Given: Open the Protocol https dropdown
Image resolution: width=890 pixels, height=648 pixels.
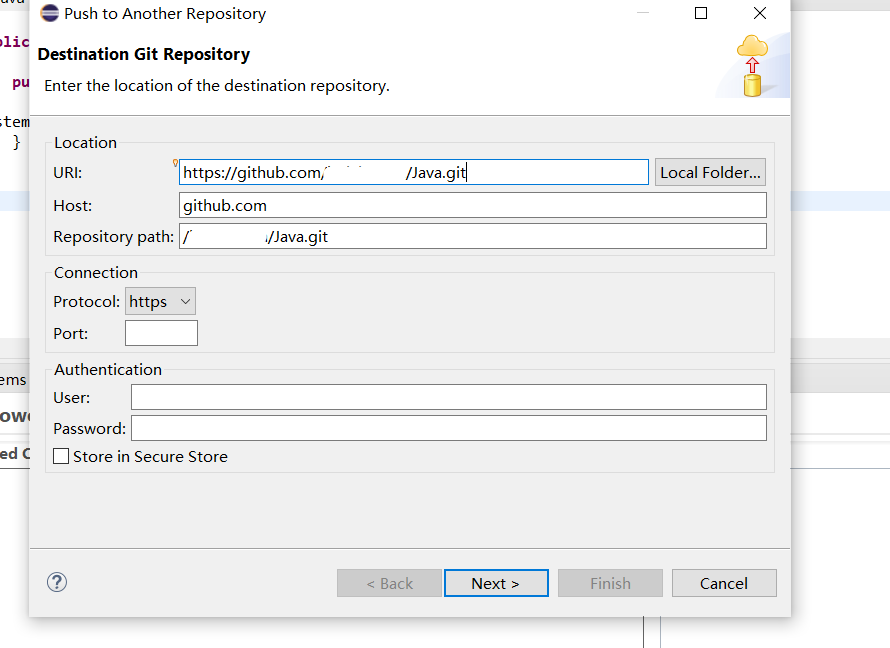Looking at the screenshot, I should coord(160,301).
